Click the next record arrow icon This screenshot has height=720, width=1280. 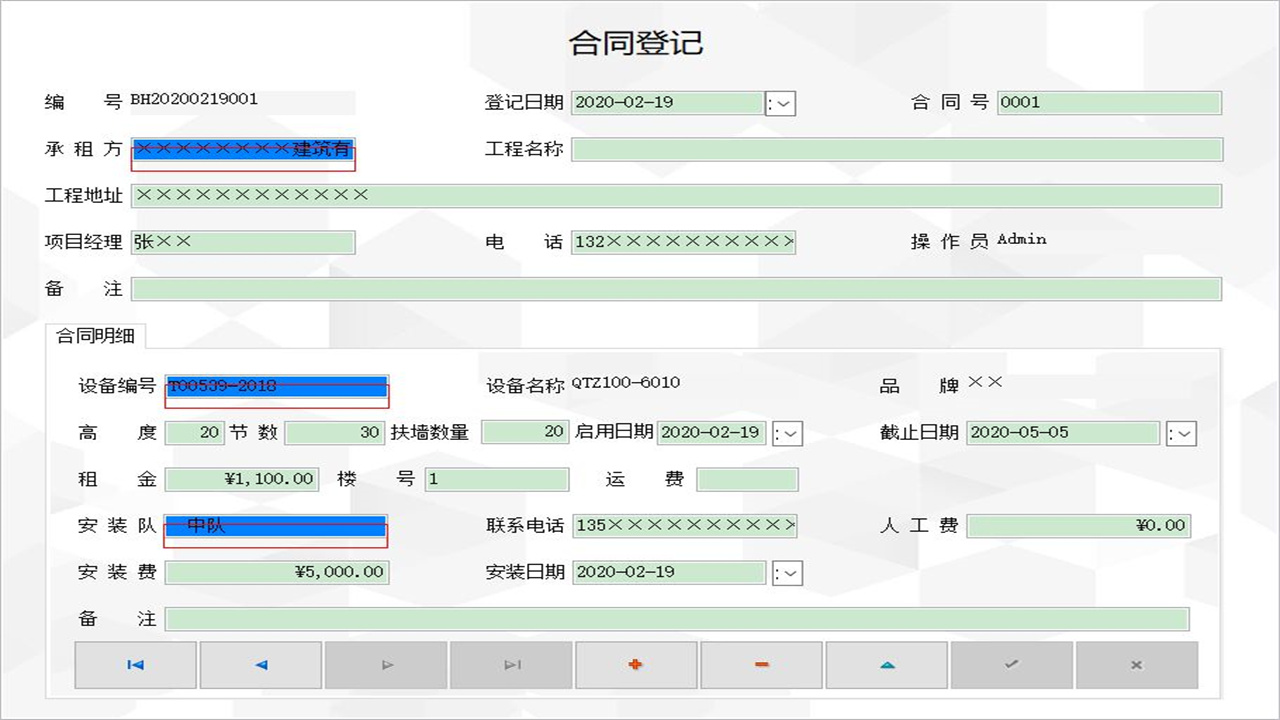point(385,664)
